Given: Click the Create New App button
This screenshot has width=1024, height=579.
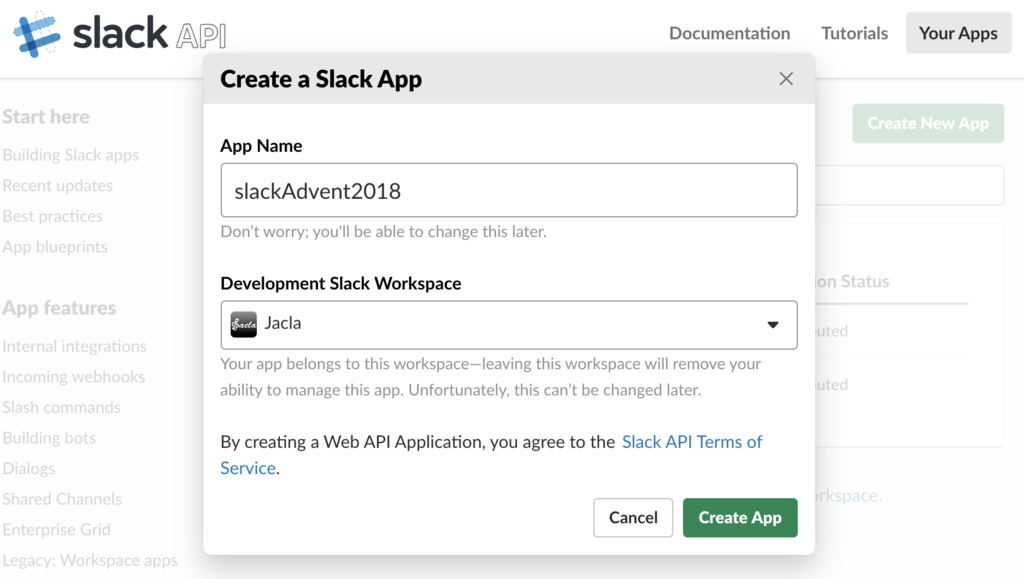Looking at the screenshot, I should (x=928, y=123).
